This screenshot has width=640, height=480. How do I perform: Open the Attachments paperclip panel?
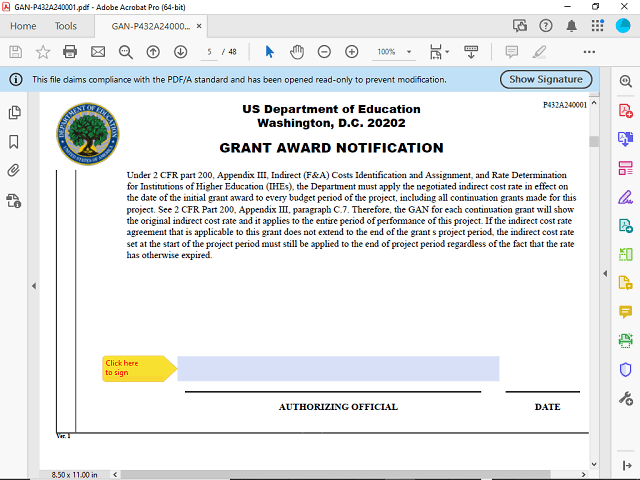pyautogui.click(x=14, y=170)
